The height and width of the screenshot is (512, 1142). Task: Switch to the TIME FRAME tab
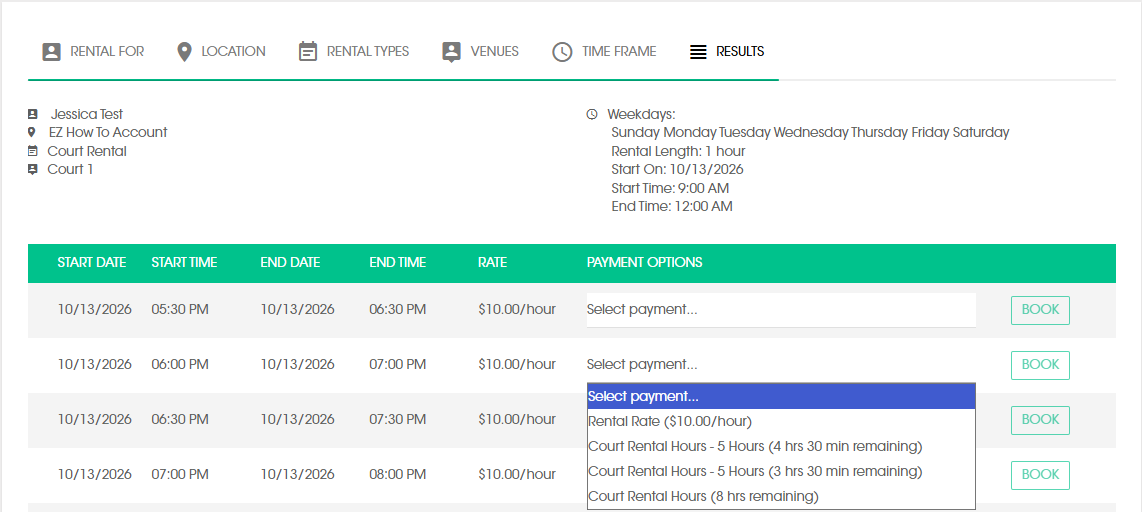605,52
